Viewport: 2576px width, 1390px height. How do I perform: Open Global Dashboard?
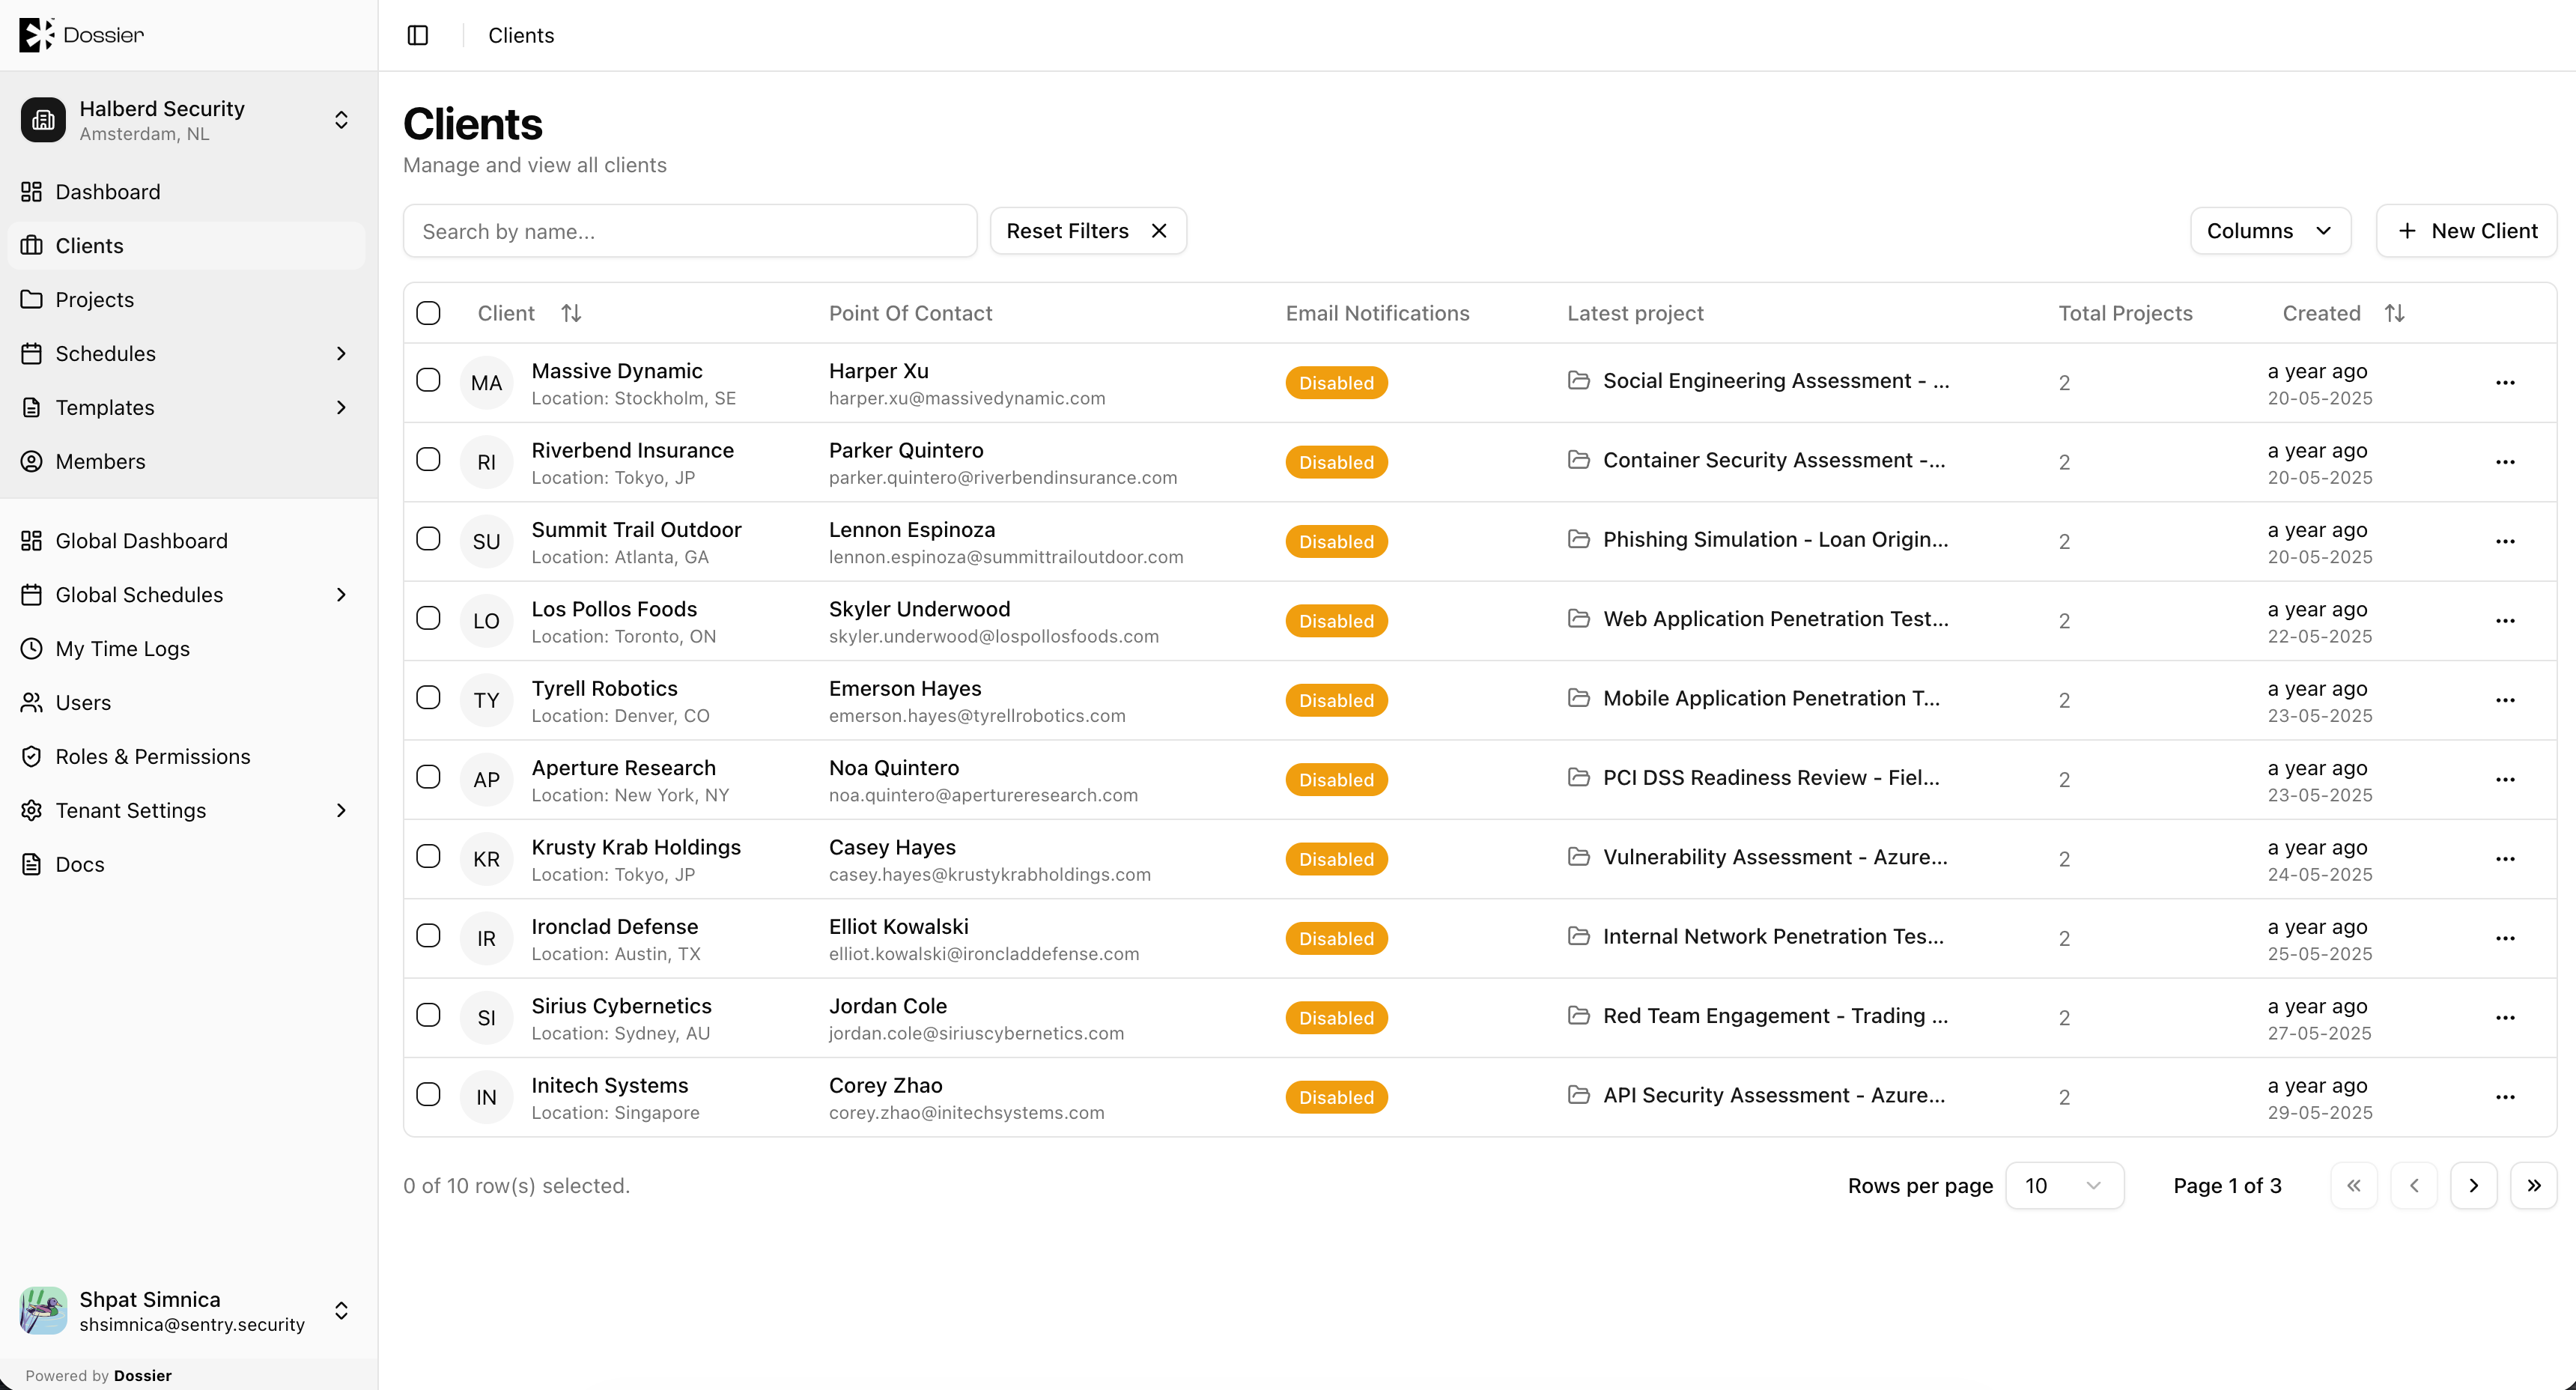[x=187, y=540]
